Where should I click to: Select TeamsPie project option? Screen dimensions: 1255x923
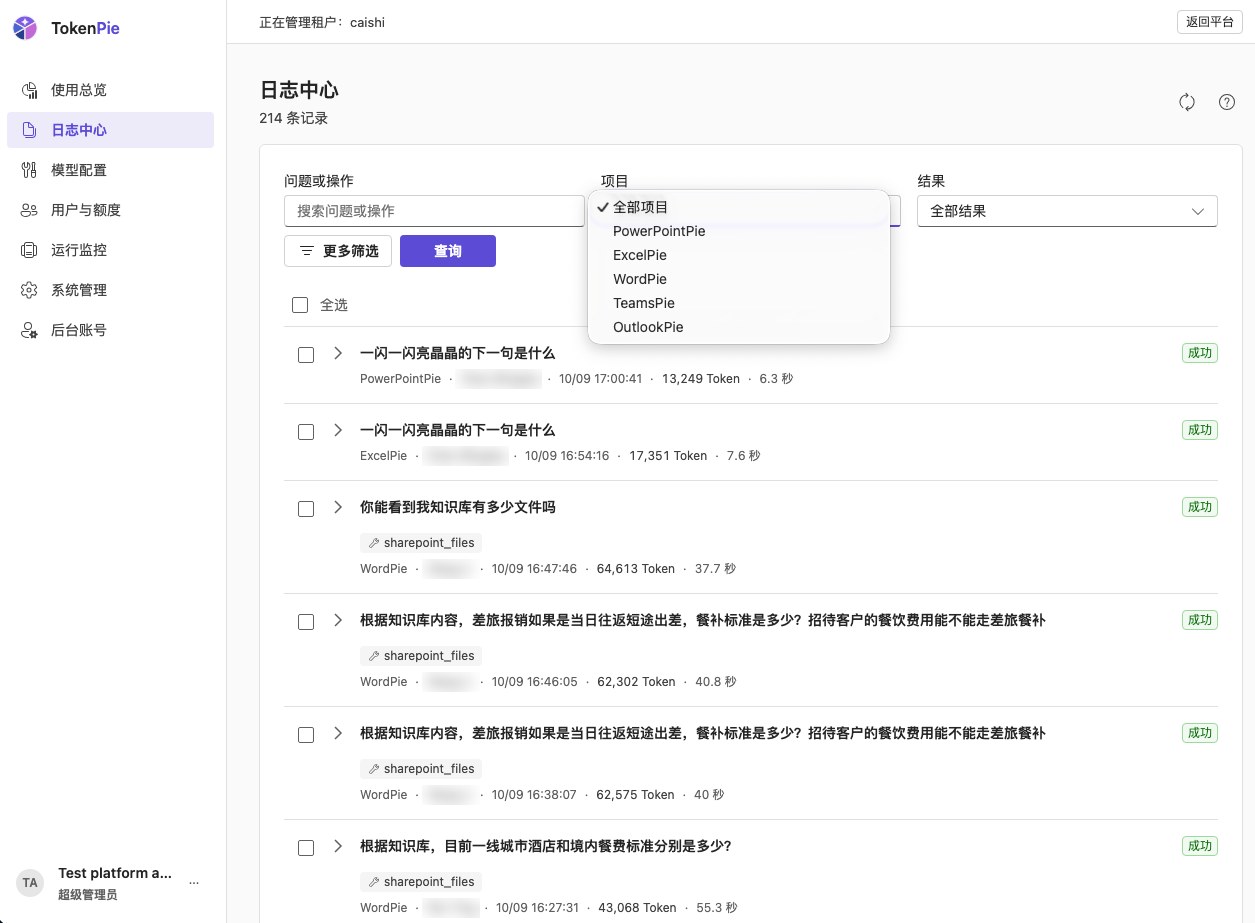738,303
